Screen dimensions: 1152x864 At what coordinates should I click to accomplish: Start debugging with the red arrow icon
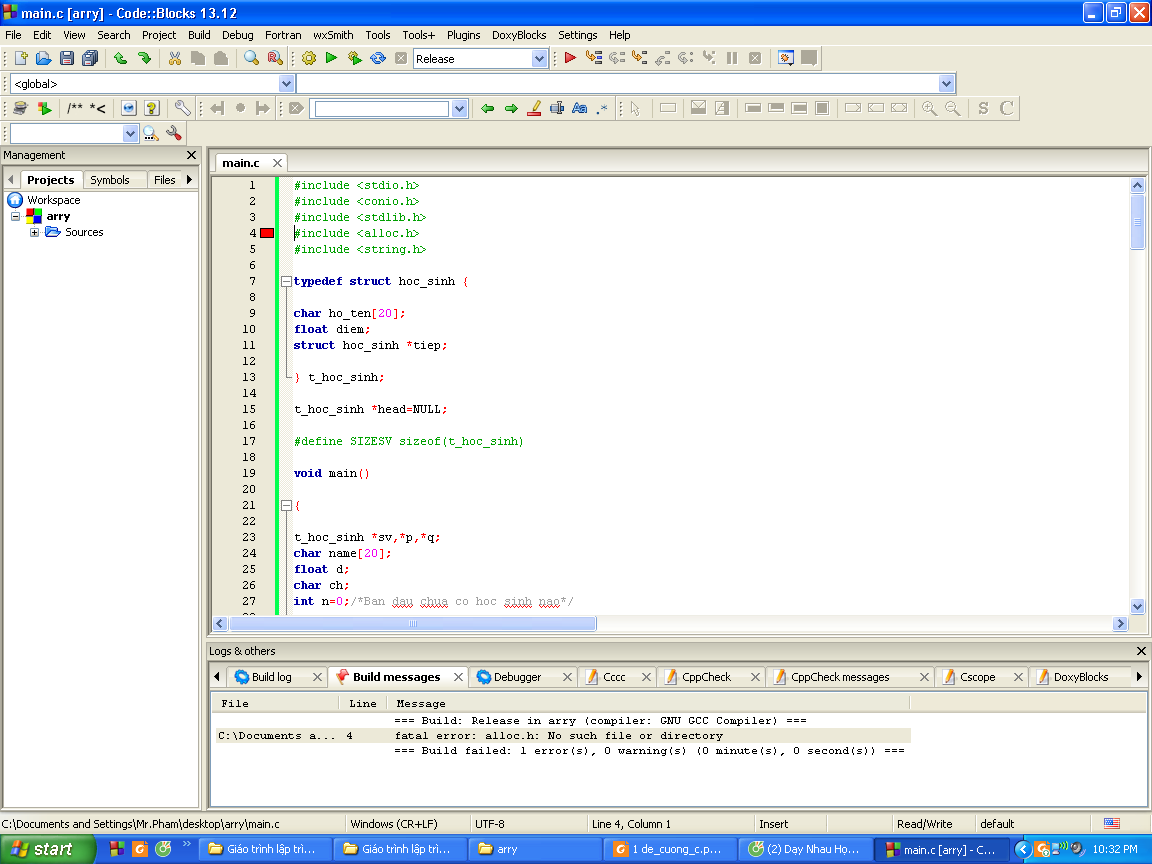coord(570,59)
